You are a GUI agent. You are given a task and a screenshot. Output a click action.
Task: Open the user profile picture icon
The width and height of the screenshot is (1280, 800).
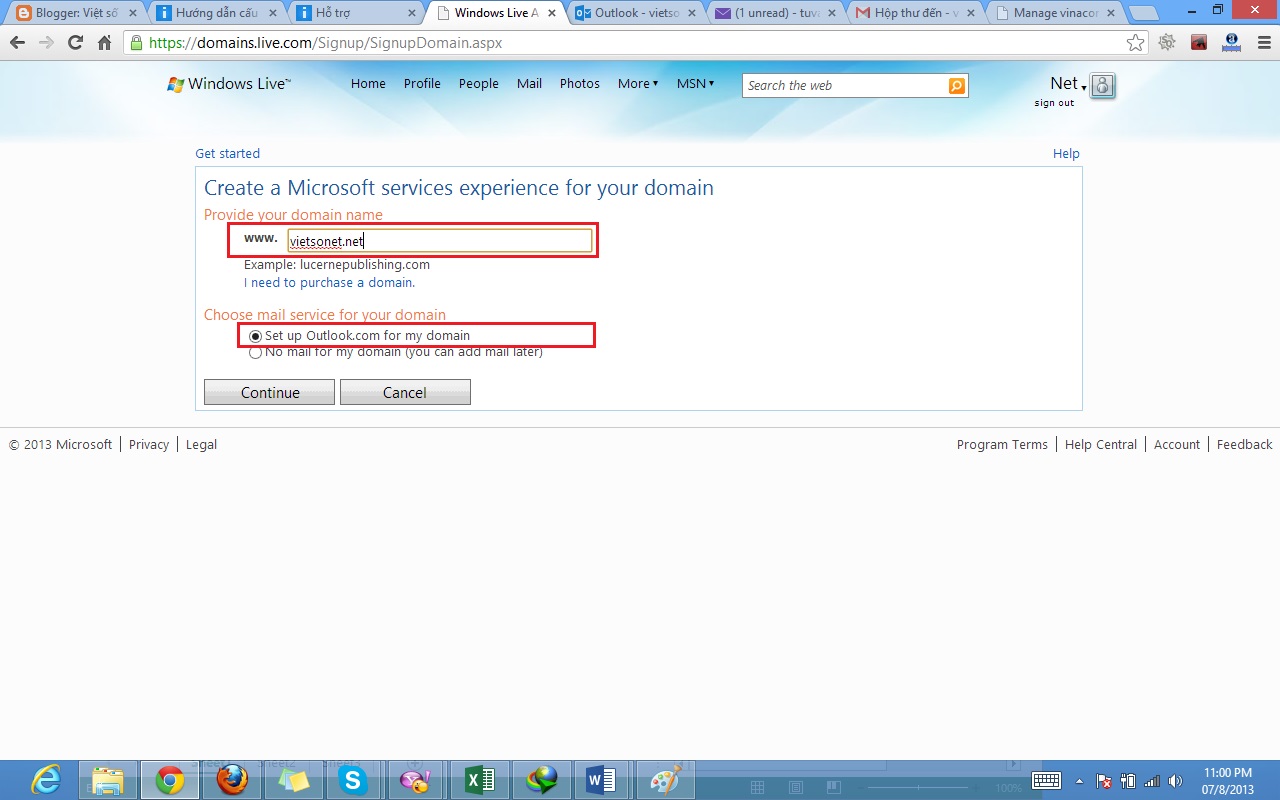(x=1102, y=86)
